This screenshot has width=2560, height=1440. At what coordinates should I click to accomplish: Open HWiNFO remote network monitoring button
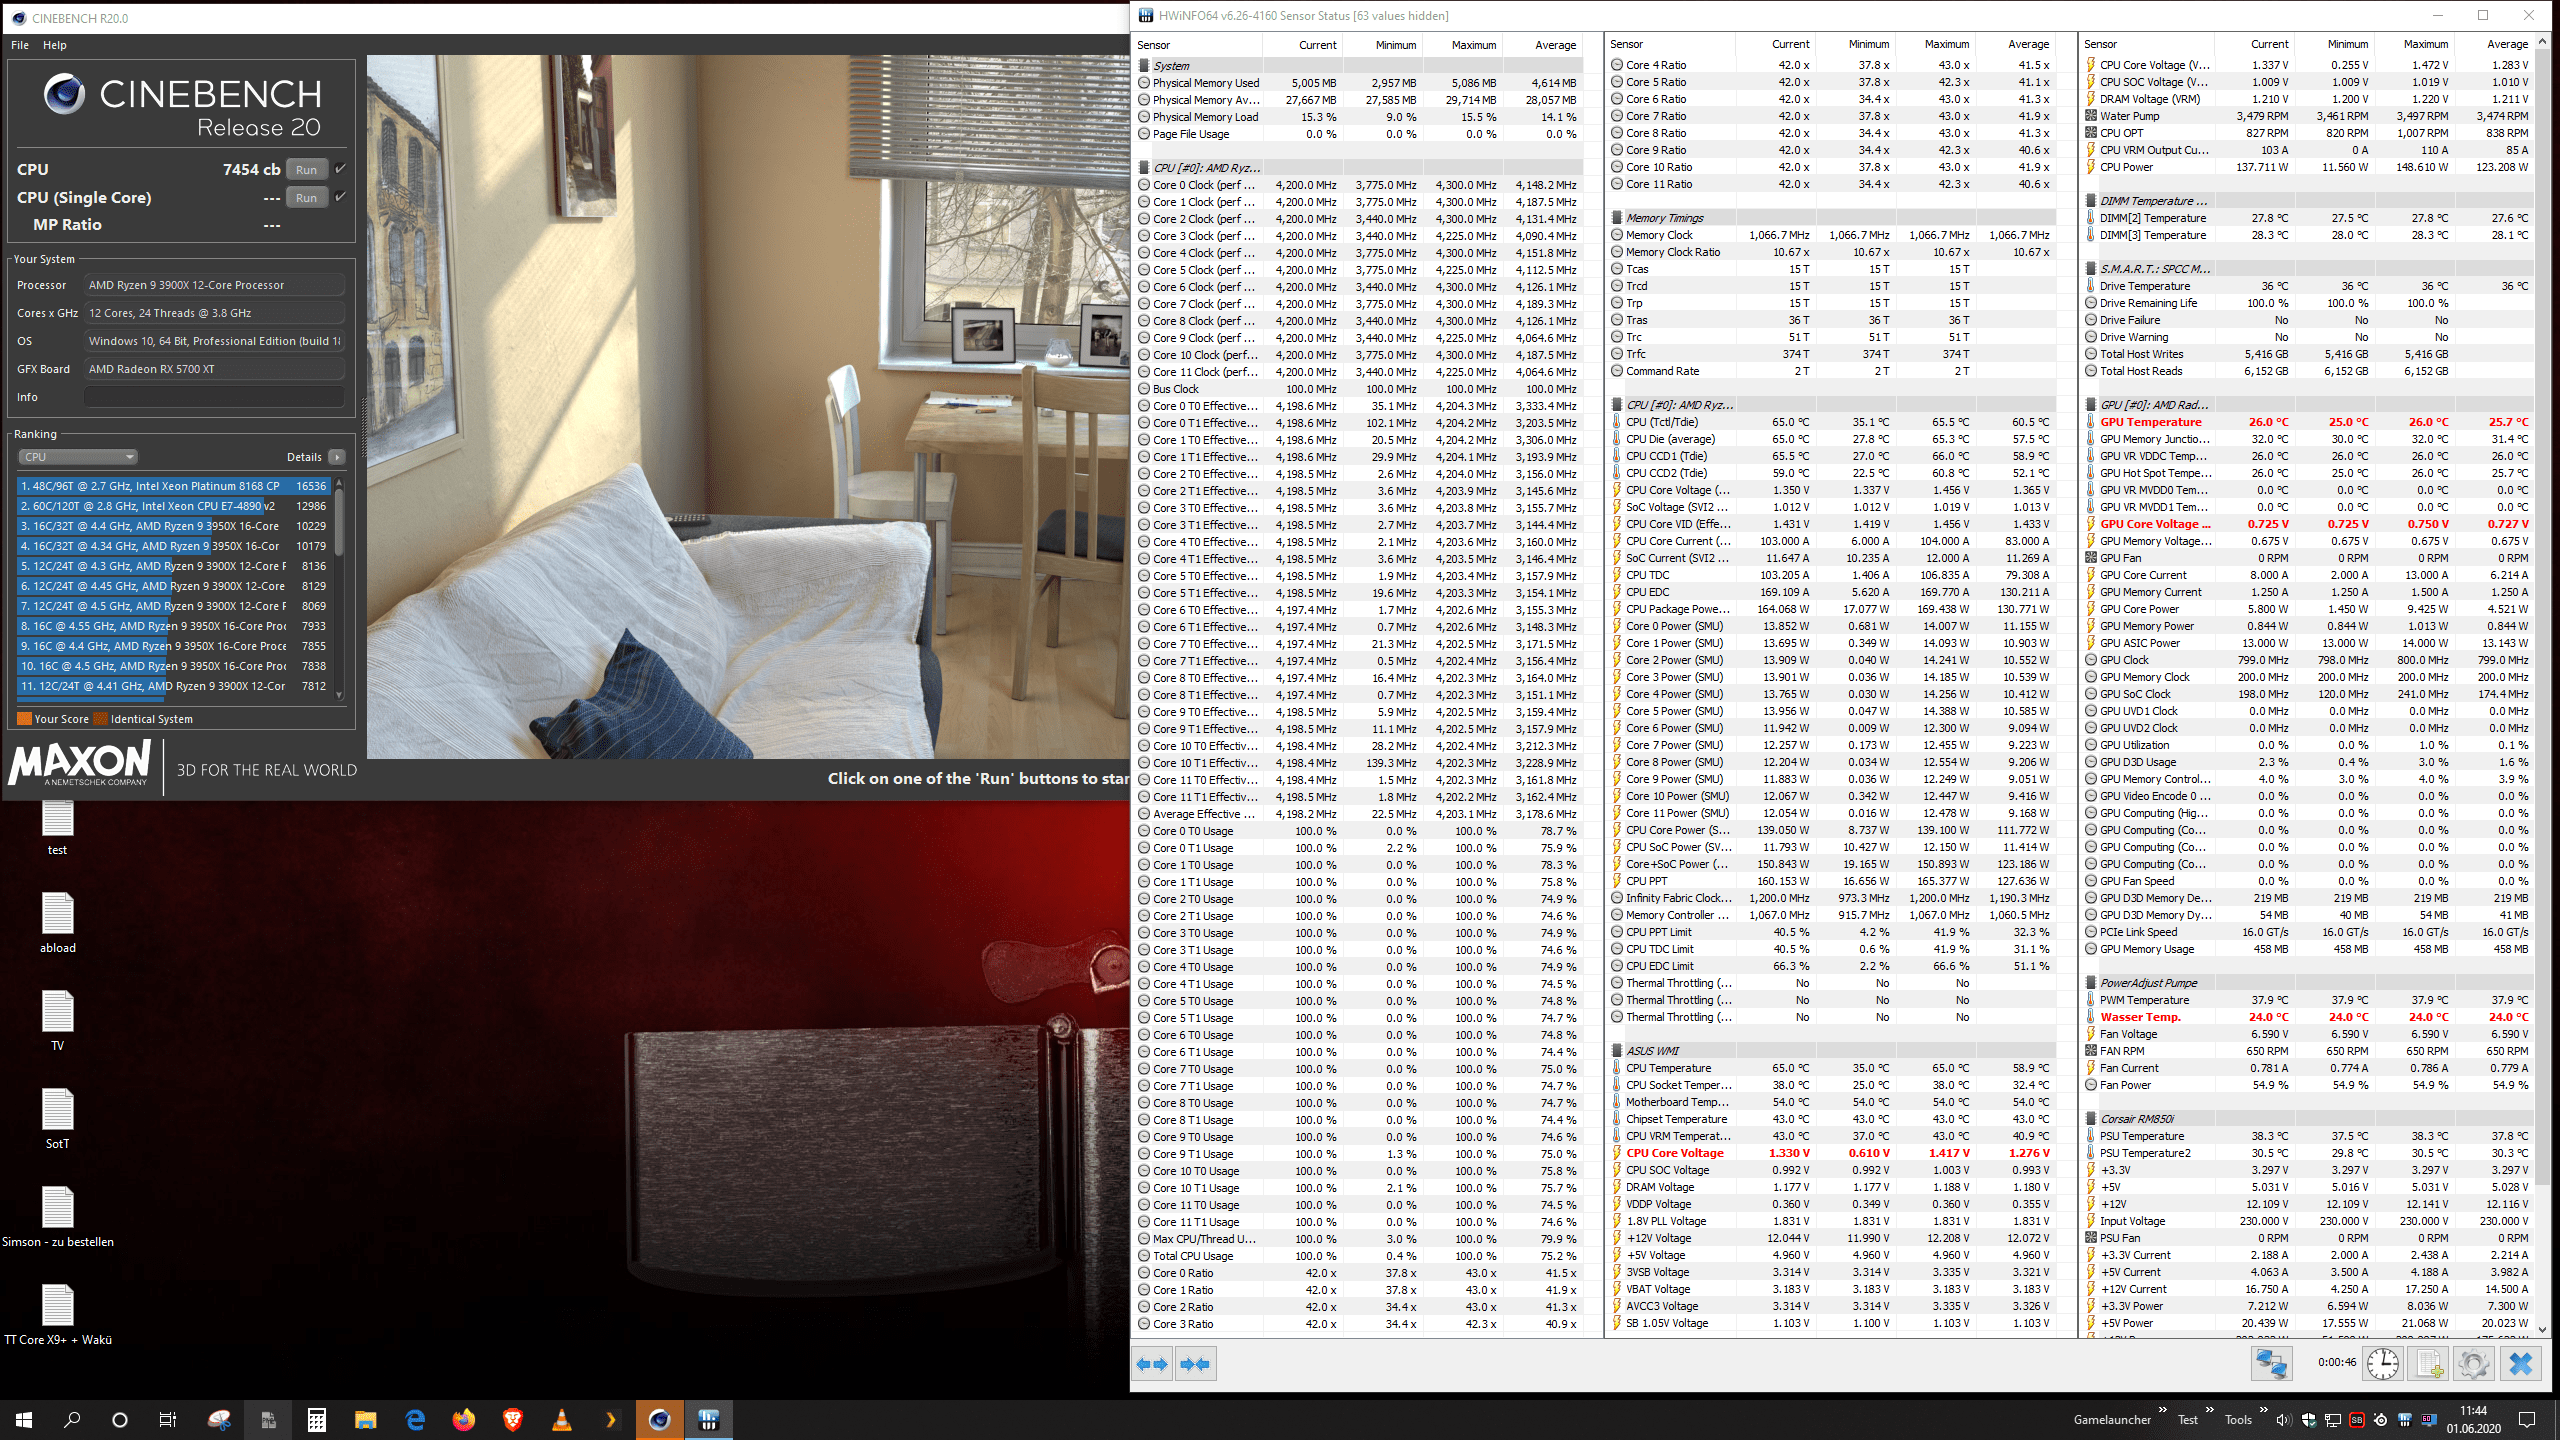[x=2271, y=1364]
